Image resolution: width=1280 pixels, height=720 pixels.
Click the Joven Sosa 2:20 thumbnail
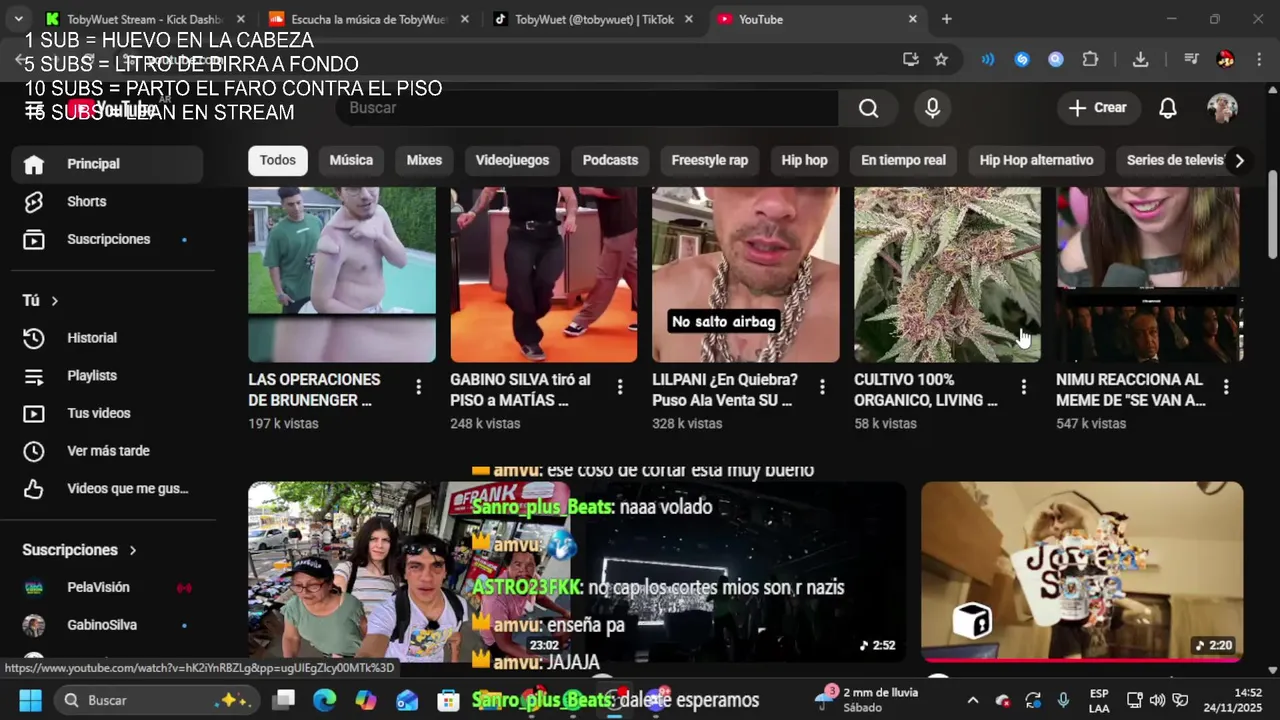click(1082, 572)
